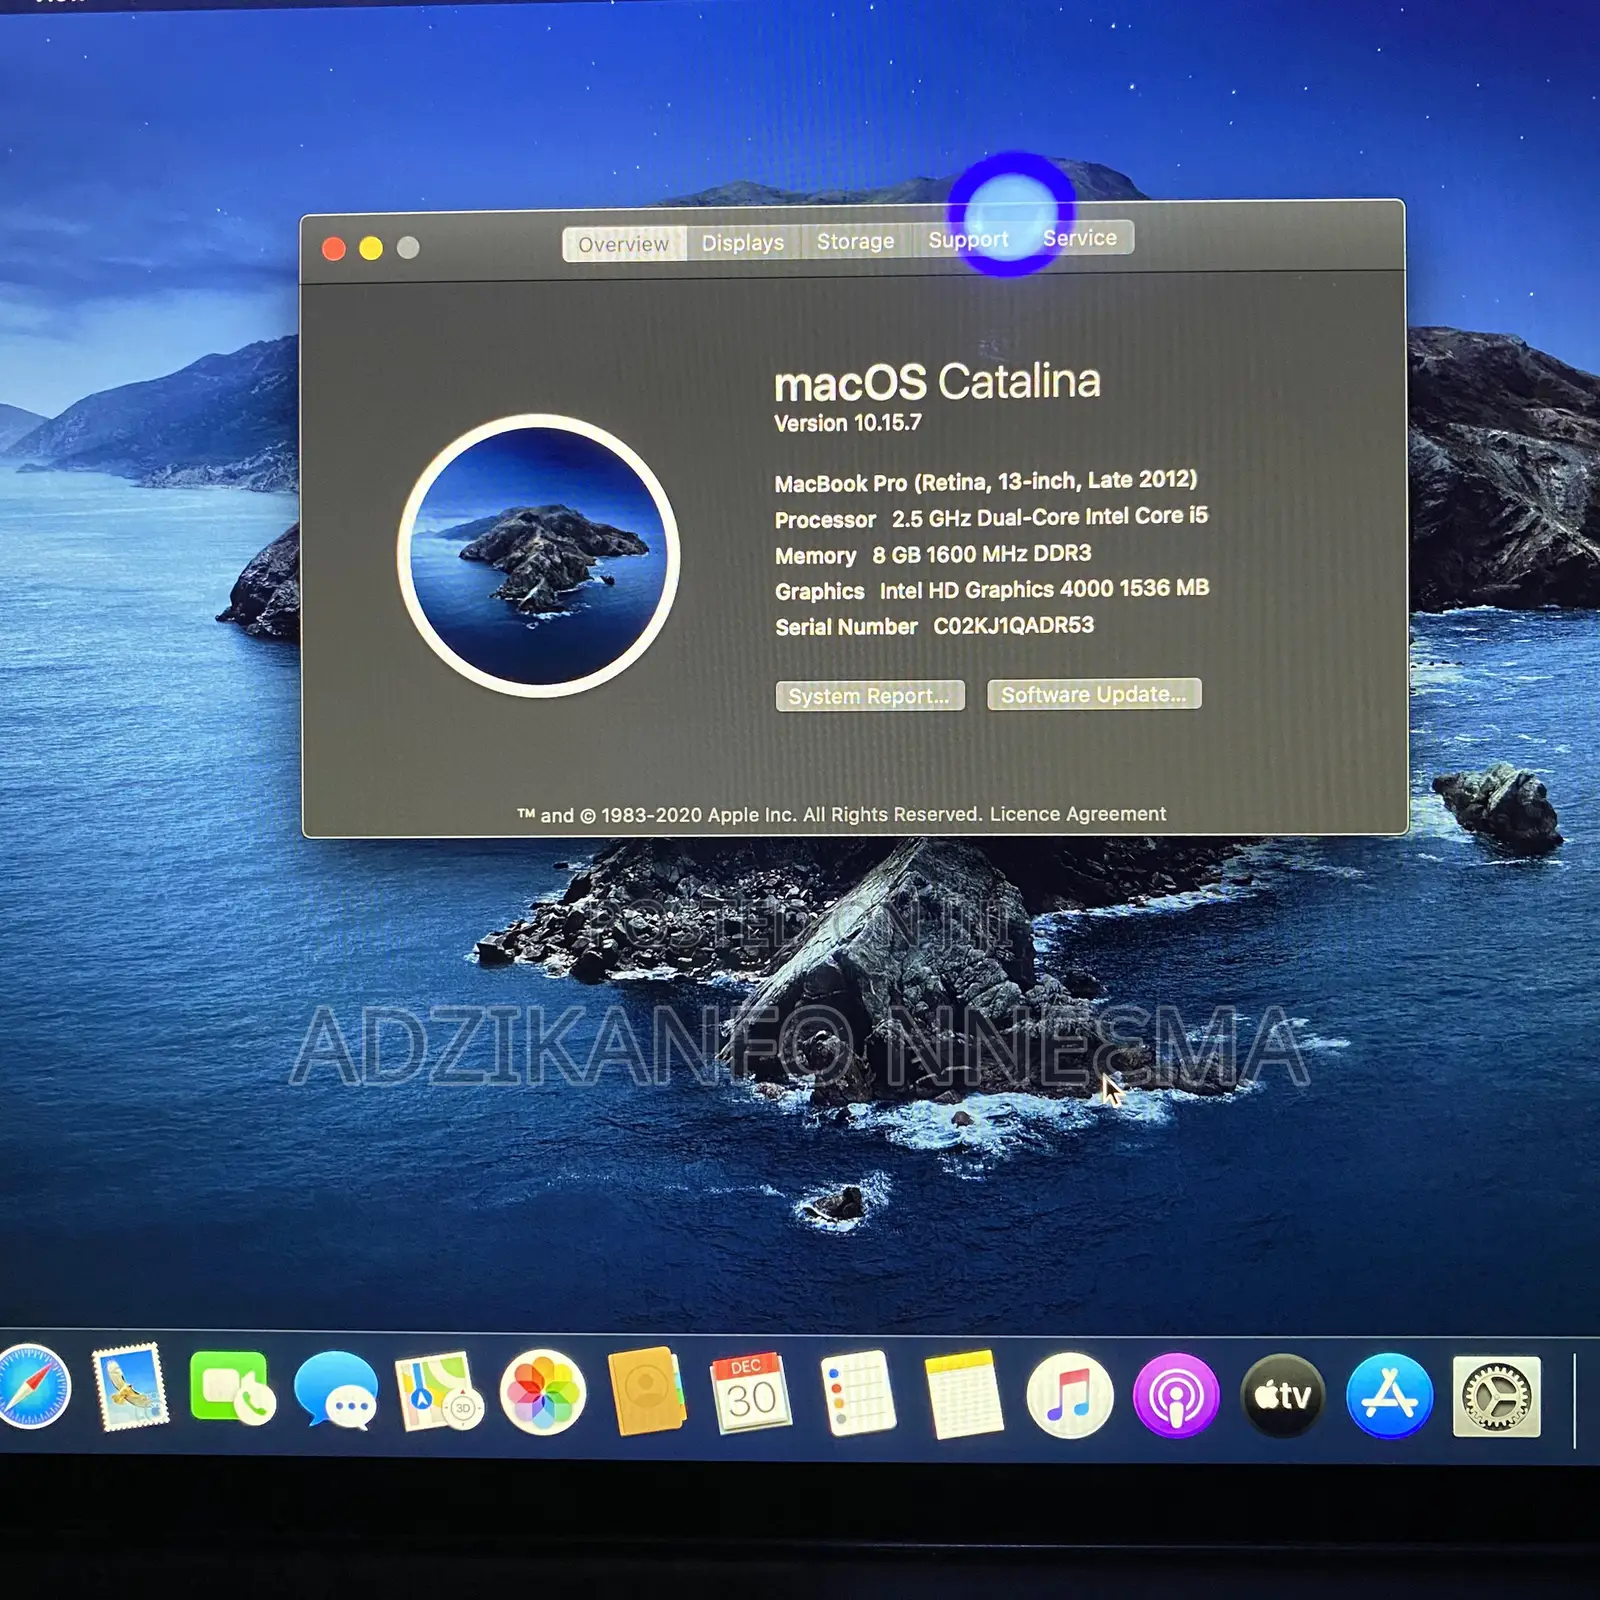Open the Licence Agreement link
The image size is (1600, 1600).
(1078, 814)
